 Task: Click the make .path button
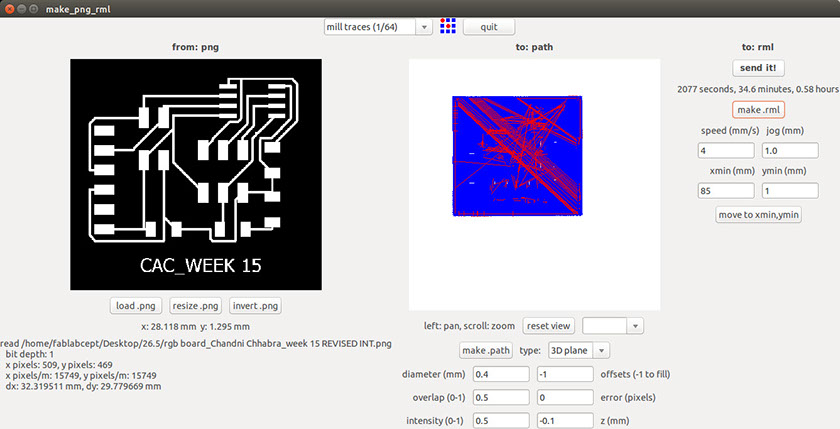tap(486, 350)
